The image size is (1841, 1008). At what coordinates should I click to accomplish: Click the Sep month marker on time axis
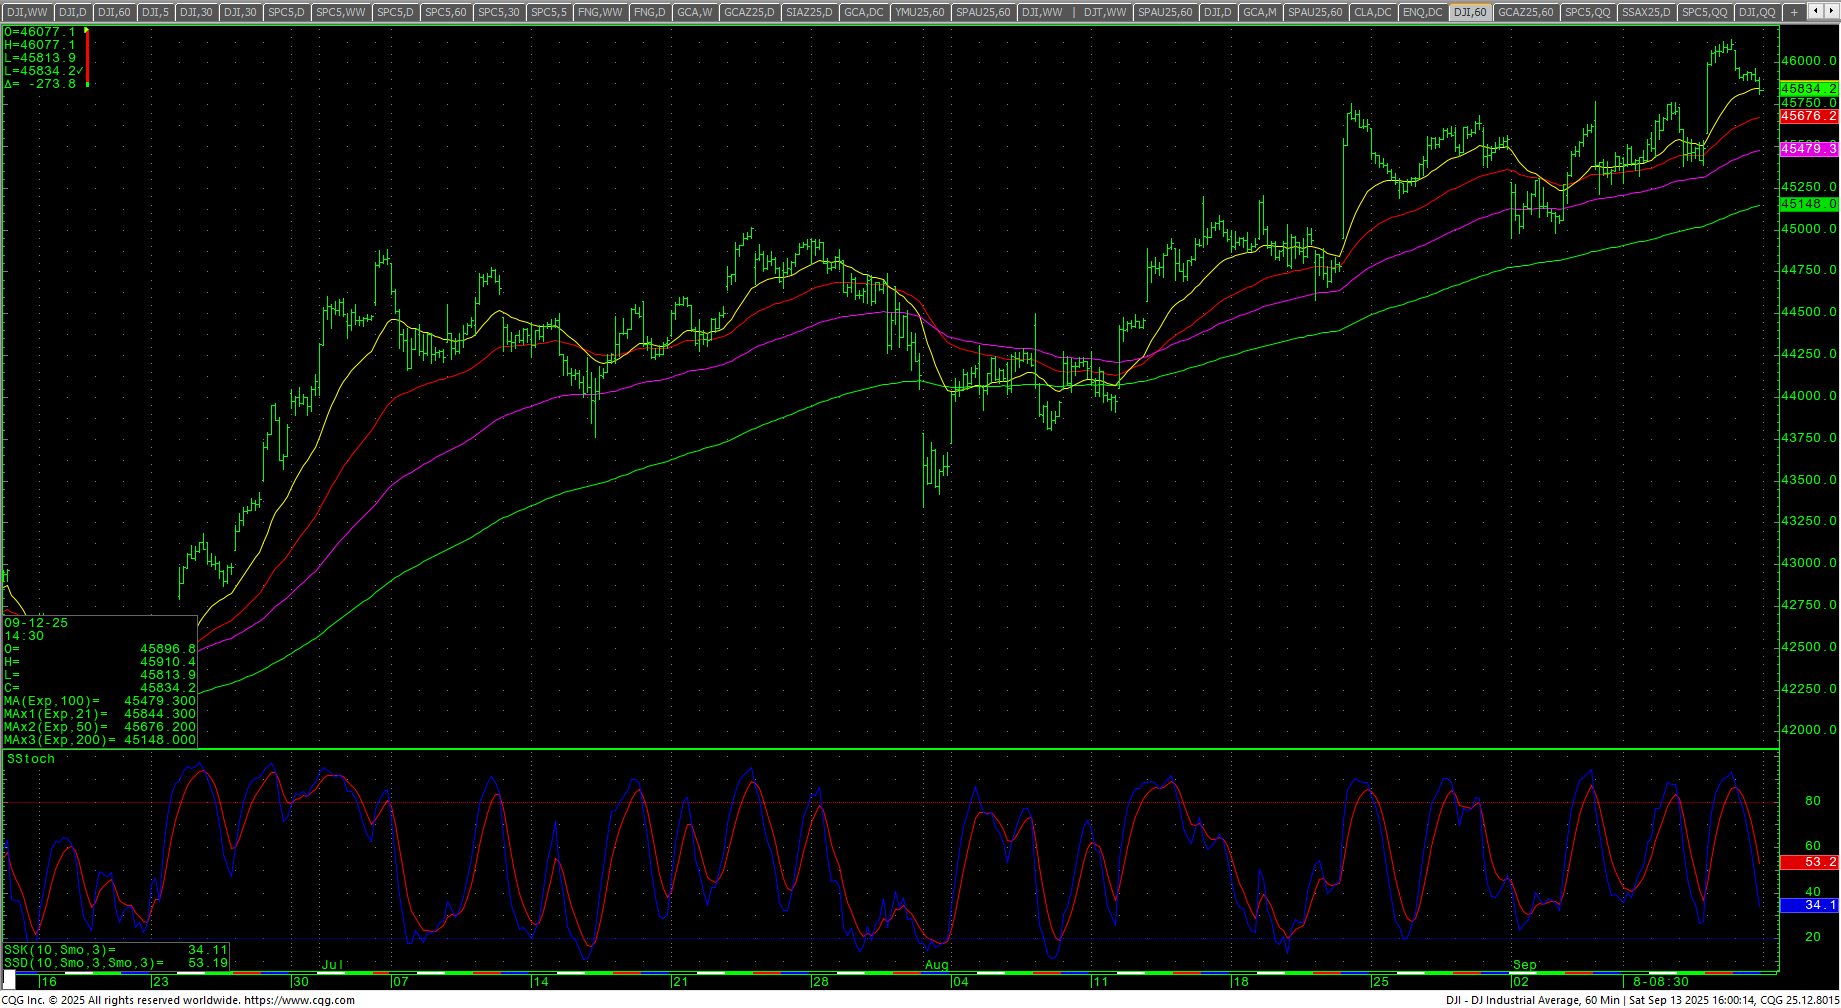tap(1524, 965)
